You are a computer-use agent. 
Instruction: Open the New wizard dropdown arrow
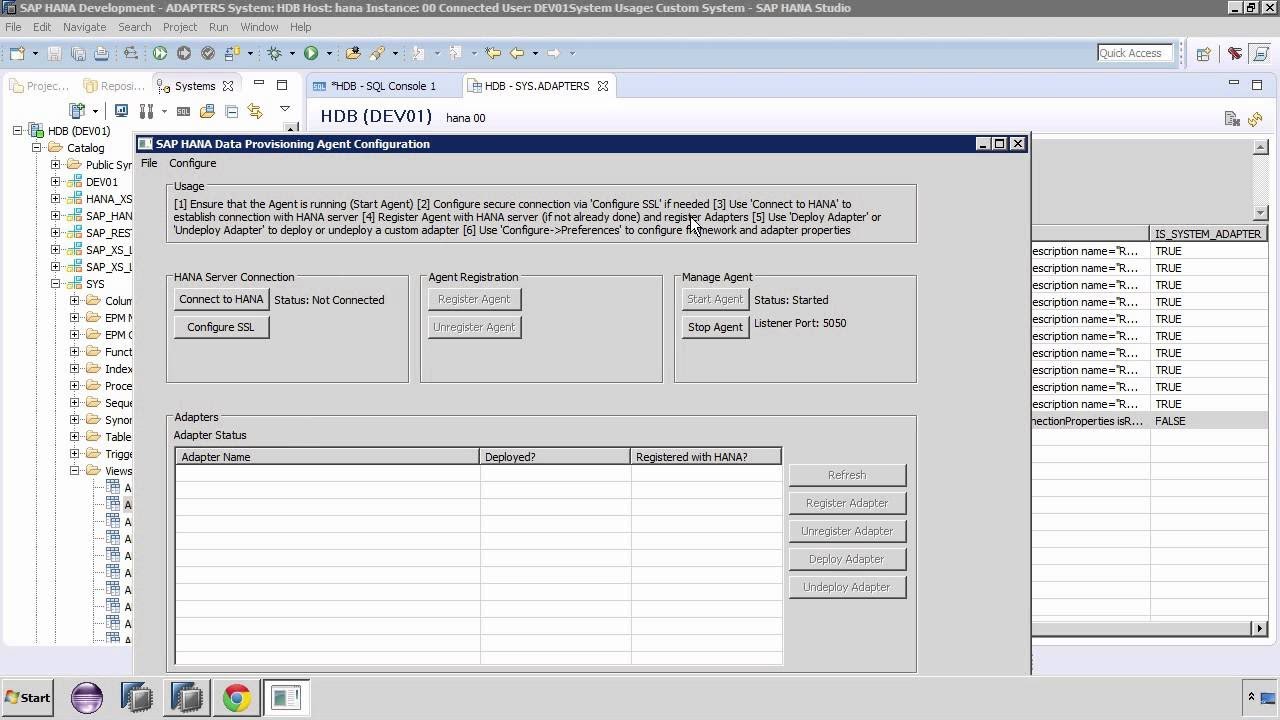point(35,53)
